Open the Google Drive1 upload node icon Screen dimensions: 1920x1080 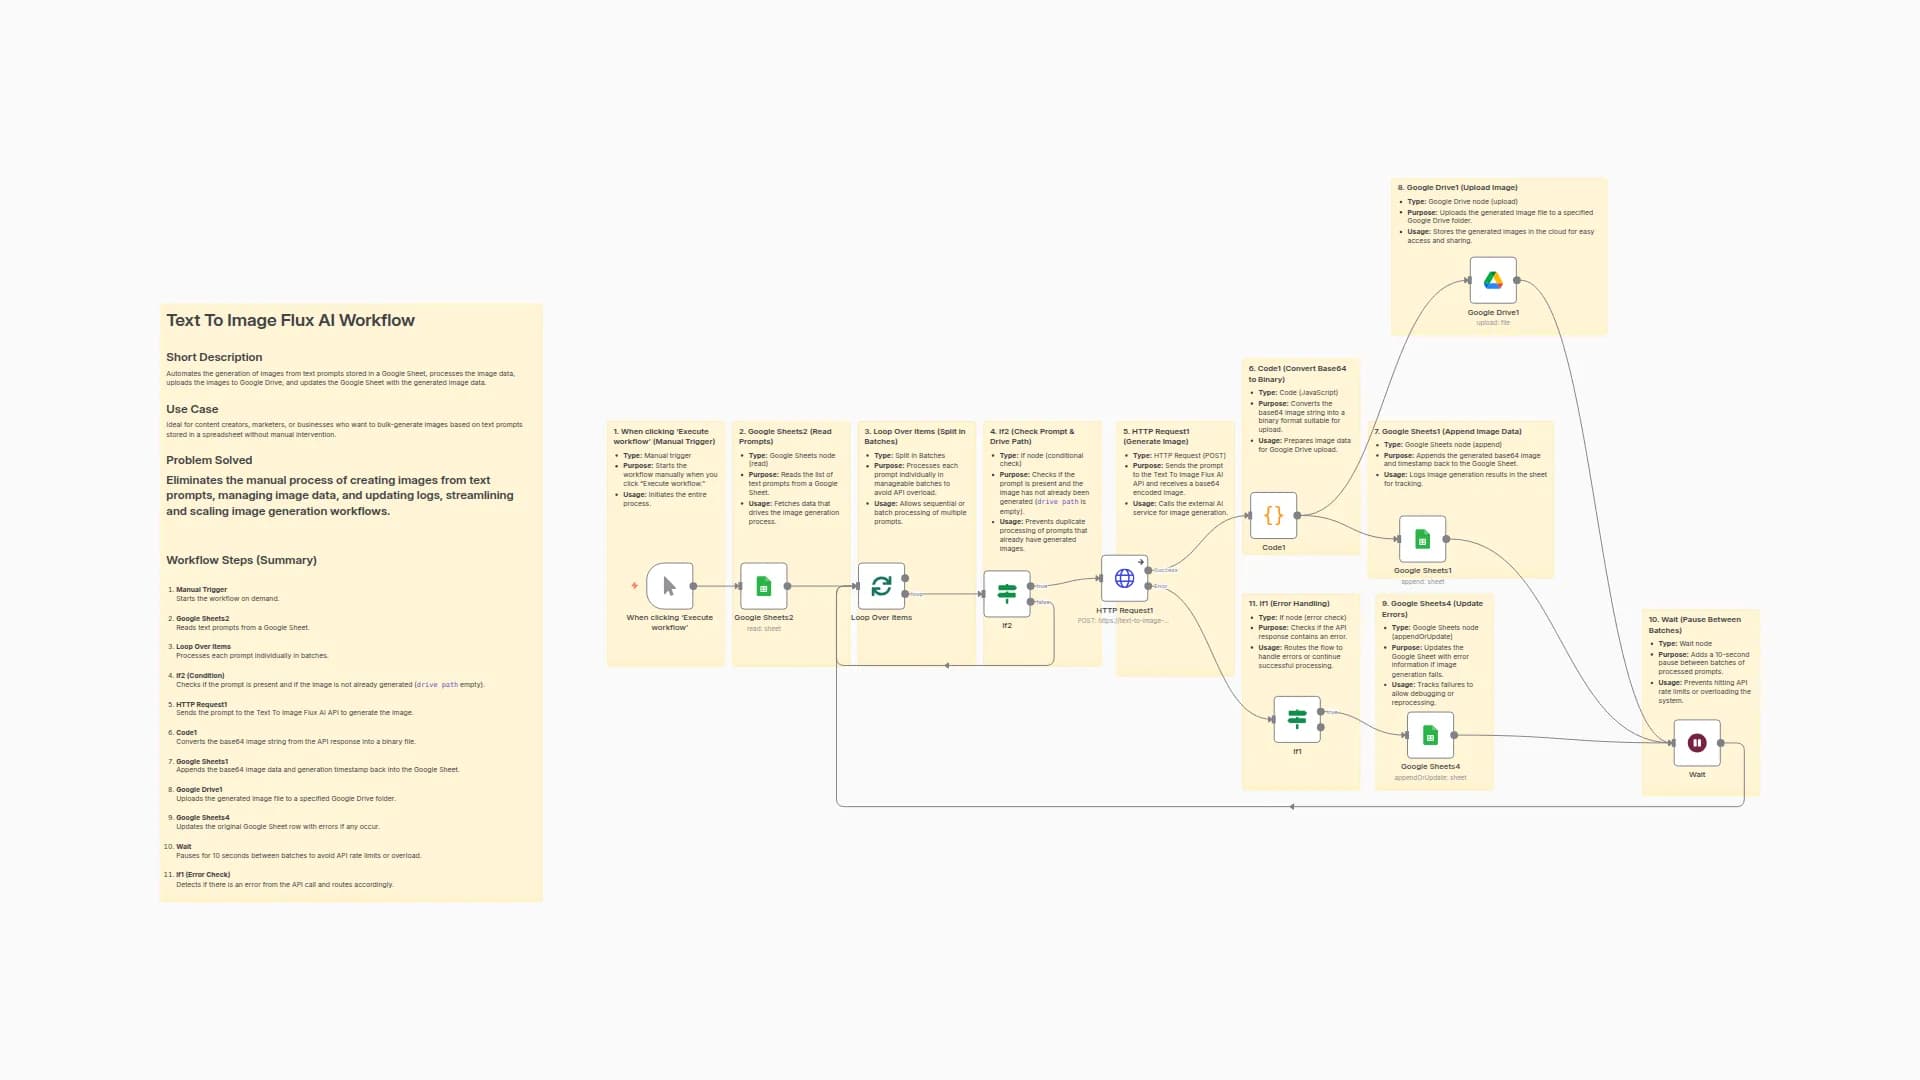1493,281
